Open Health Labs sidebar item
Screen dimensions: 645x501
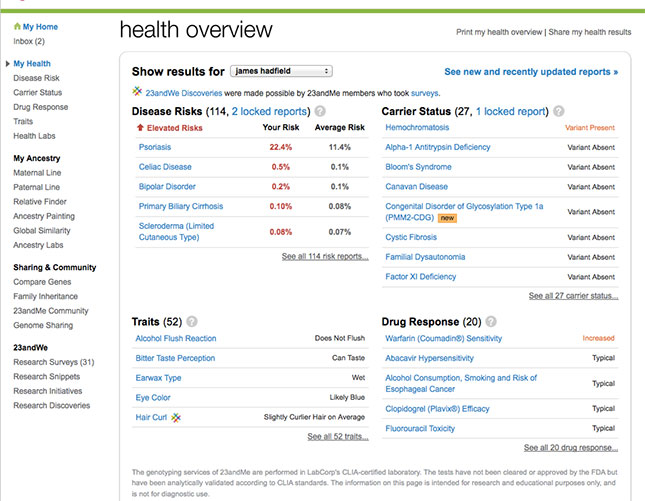click(x=34, y=136)
